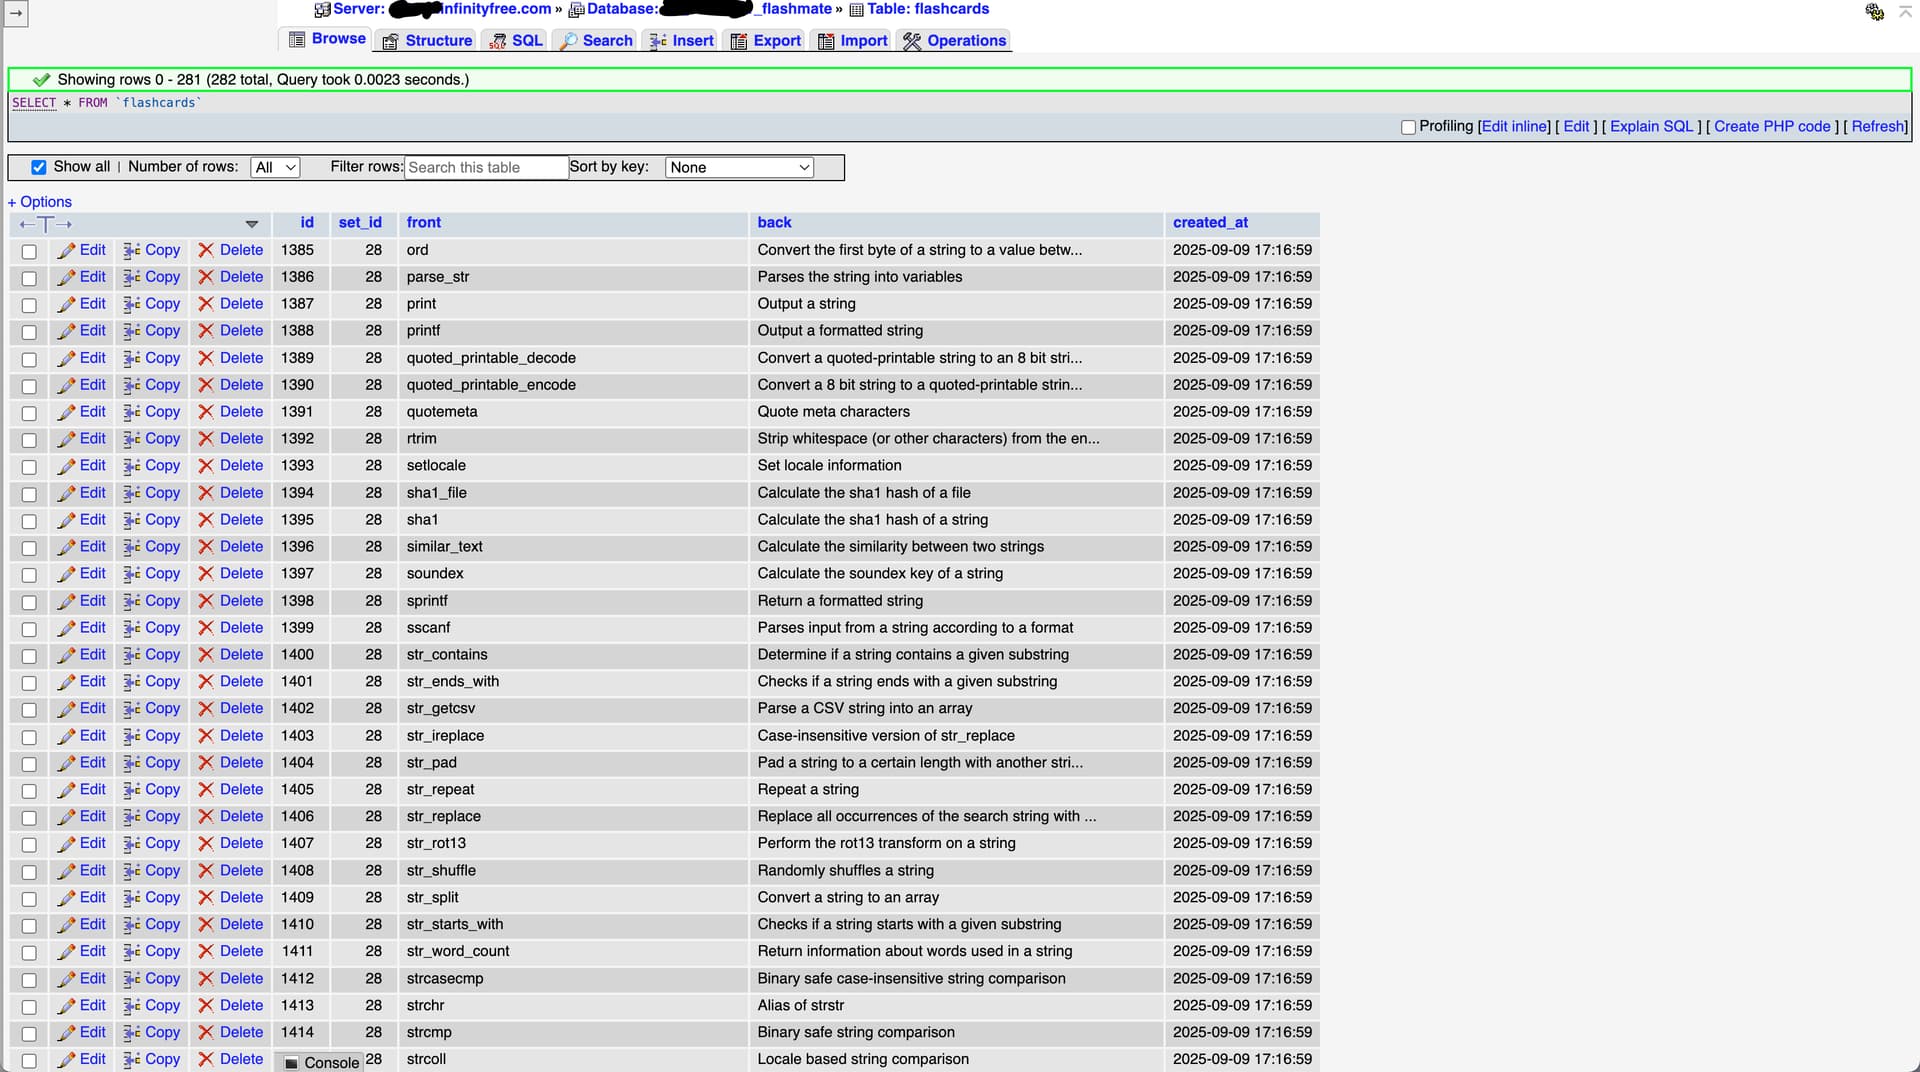Tick the checkbox for parse_str row

[29, 278]
